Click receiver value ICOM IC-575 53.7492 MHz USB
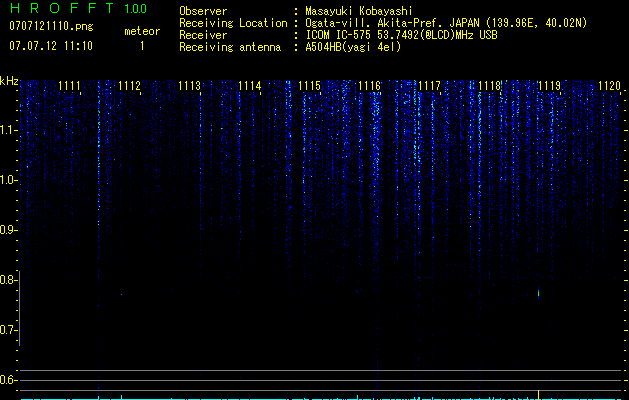 (401, 35)
